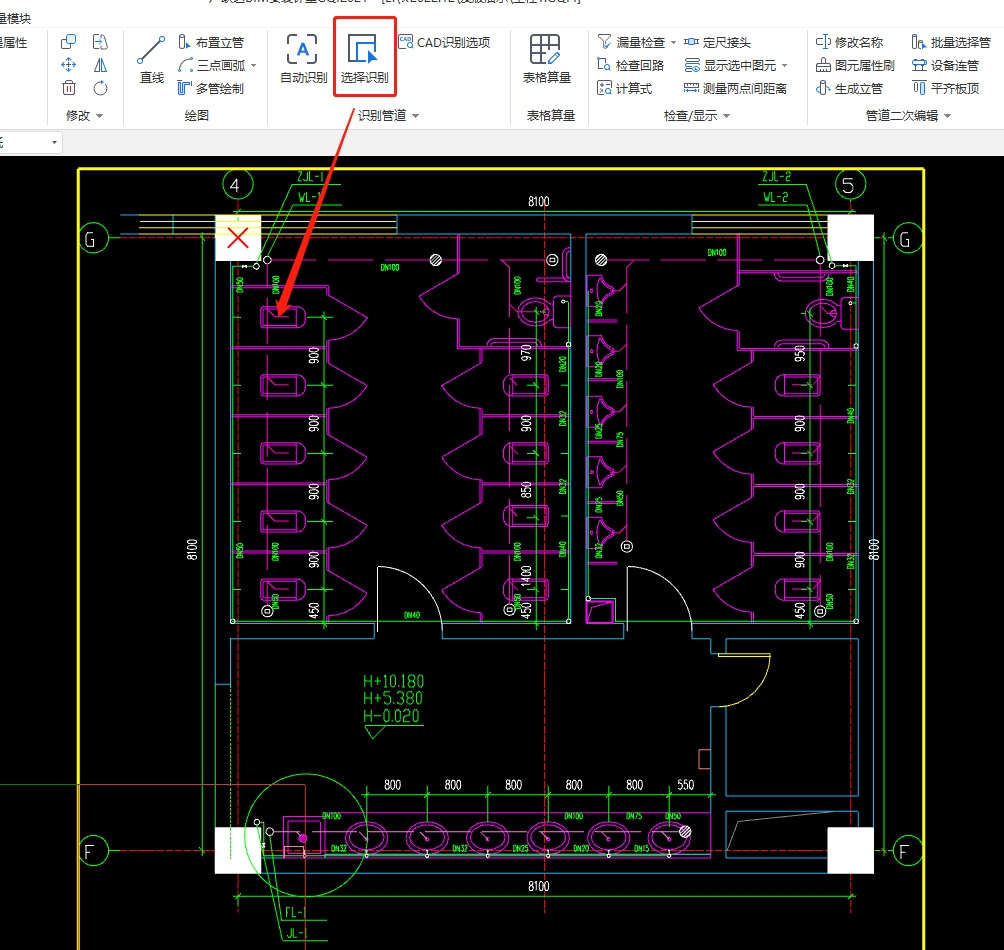This screenshot has height=950, width=1004.
Task: Expand the 漏量检查 dropdown arrow
Action: tap(673, 43)
